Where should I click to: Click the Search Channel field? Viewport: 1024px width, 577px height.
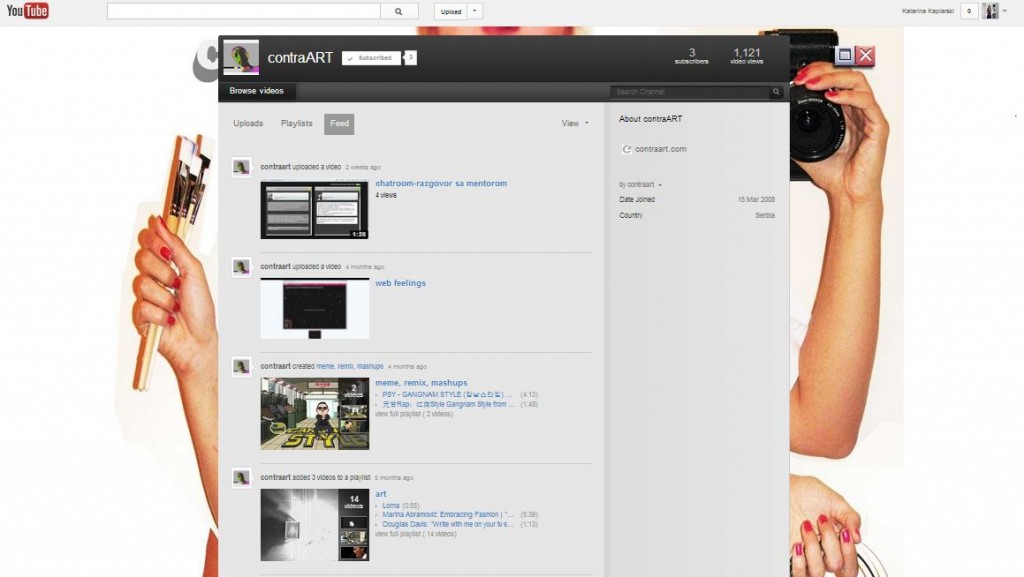tap(690, 92)
